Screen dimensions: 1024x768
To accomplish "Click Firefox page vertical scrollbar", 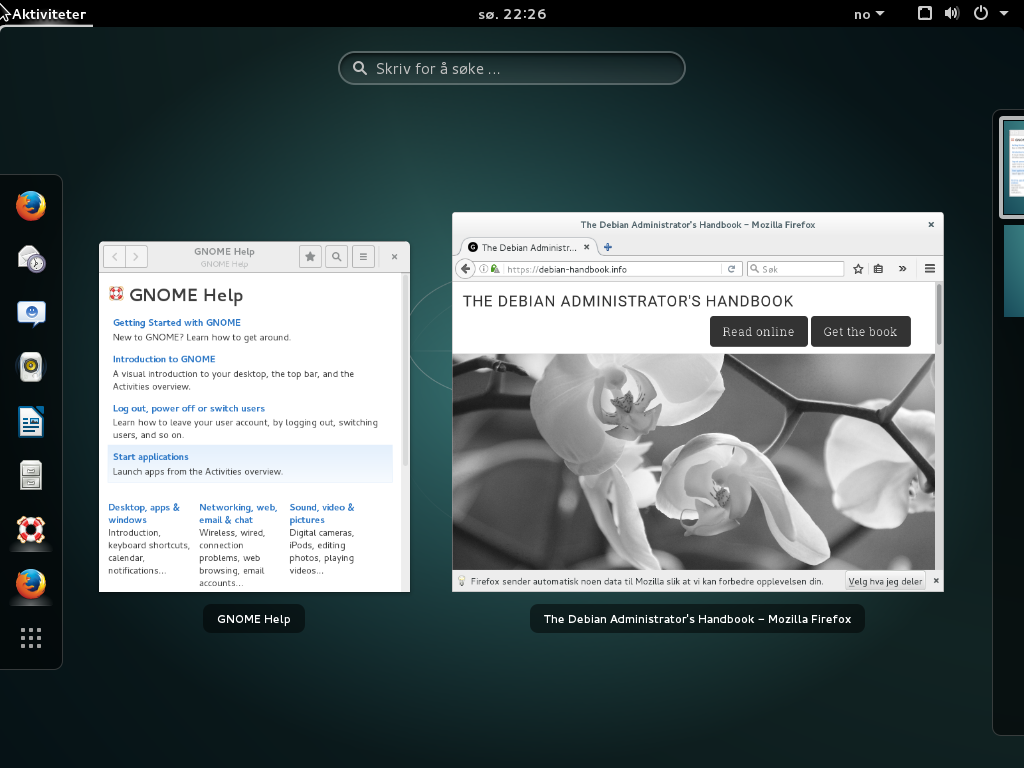I will click(x=939, y=313).
